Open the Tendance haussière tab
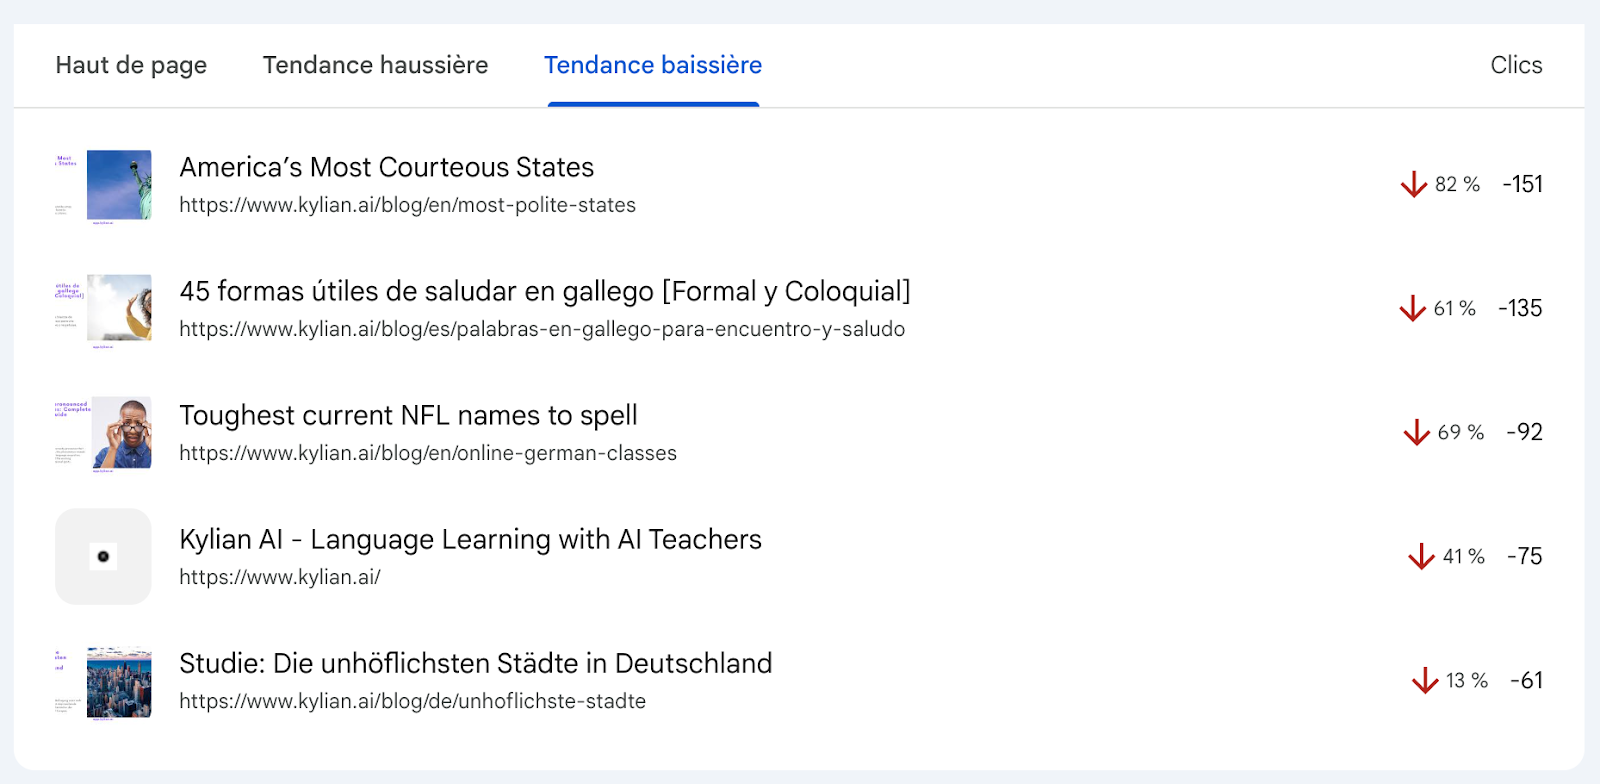Viewport: 1600px width, 784px height. pos(375,65)
